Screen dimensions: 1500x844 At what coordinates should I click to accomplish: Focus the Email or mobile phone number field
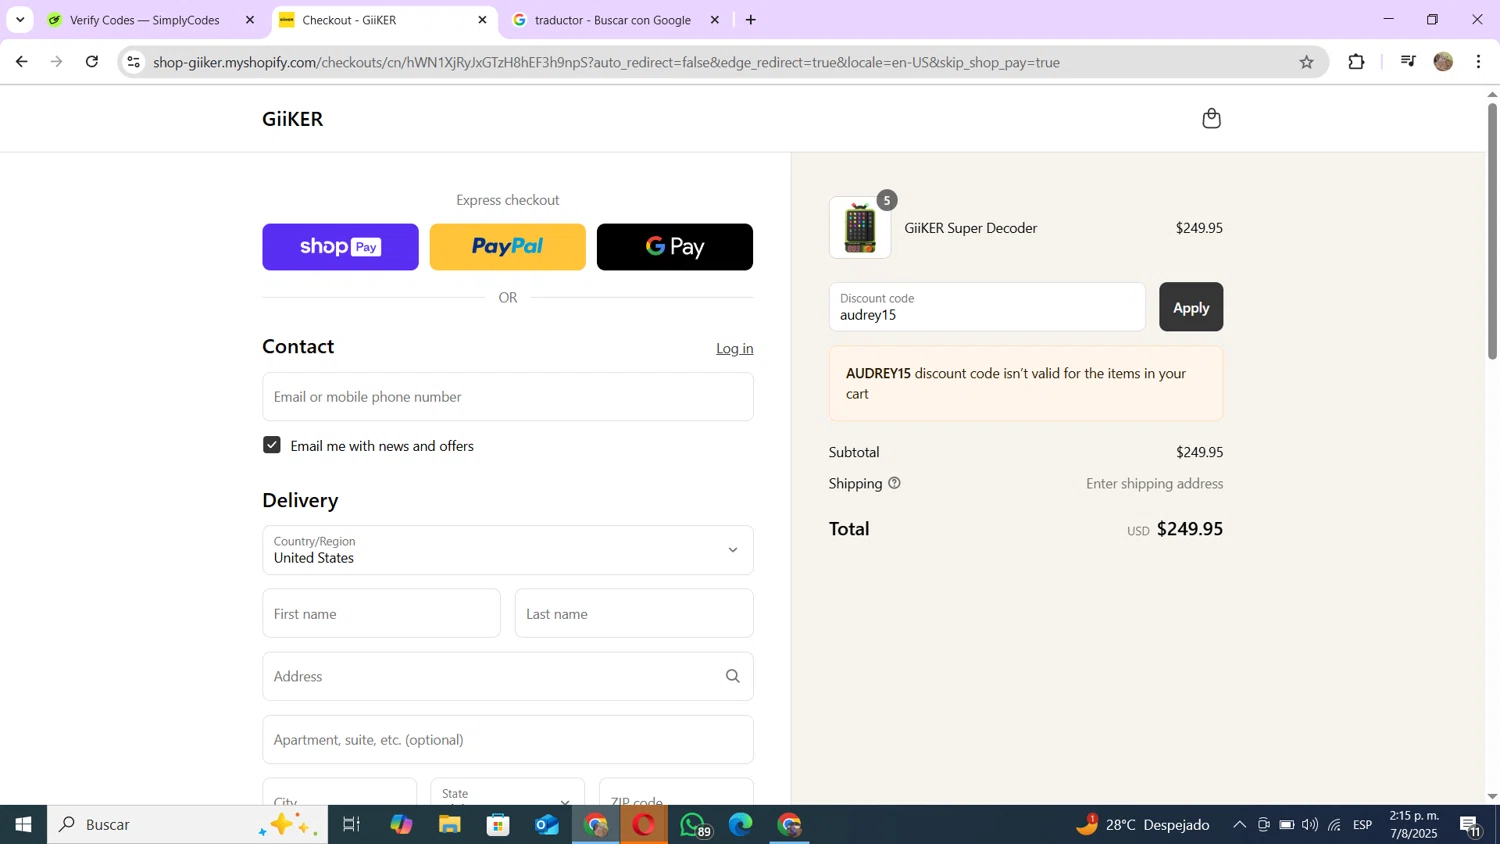pyautogui.click(x=508, y=397)
